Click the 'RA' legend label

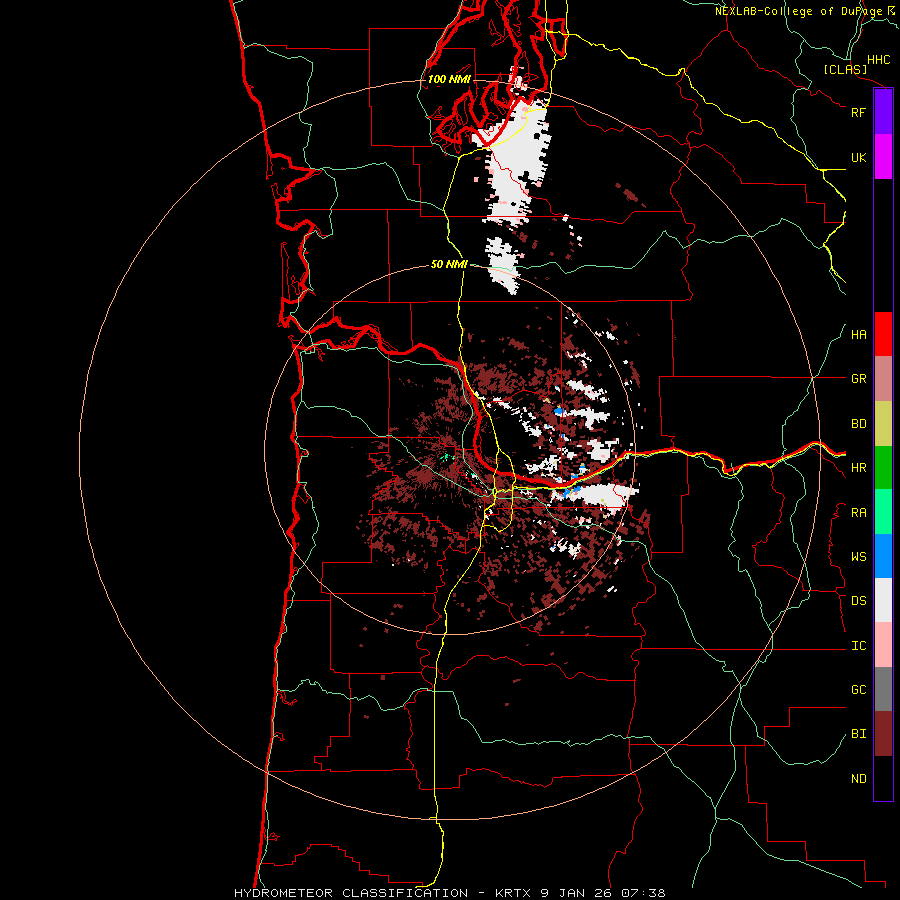[858, 513]
